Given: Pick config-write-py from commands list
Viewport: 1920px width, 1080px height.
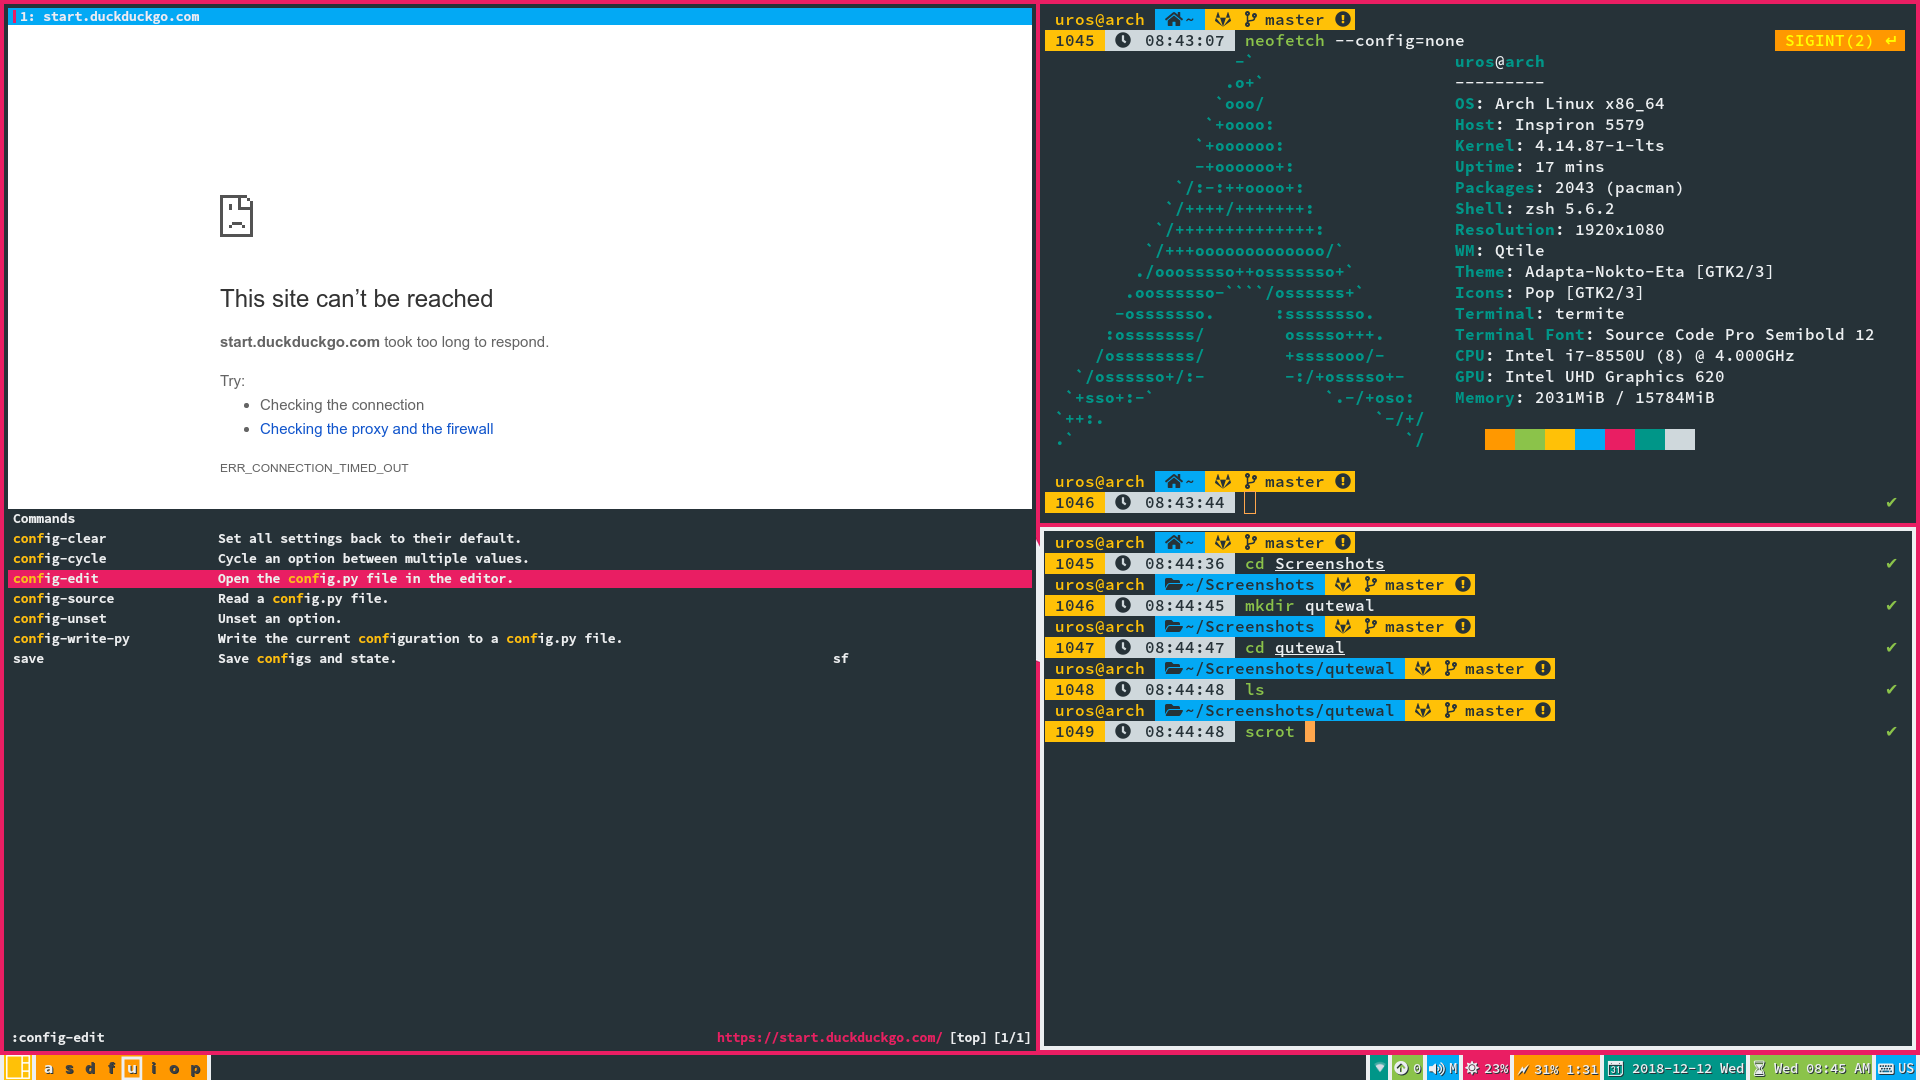Looking at the screenshot, I should point(71,638).
